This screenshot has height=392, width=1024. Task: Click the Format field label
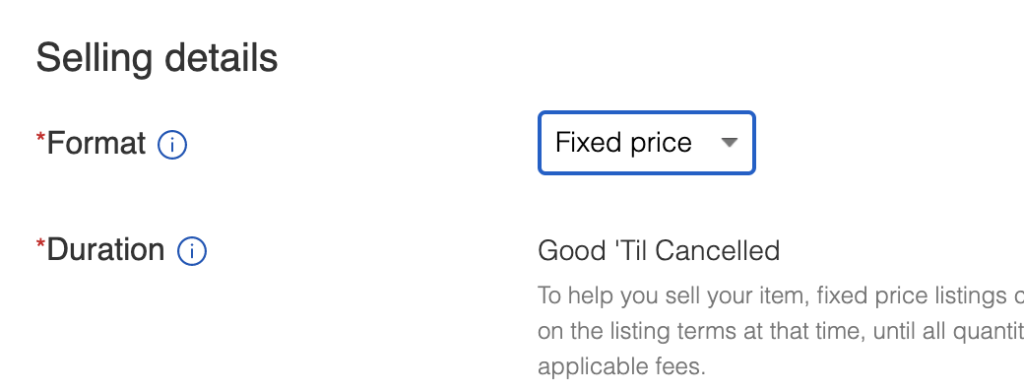[96, 142]
